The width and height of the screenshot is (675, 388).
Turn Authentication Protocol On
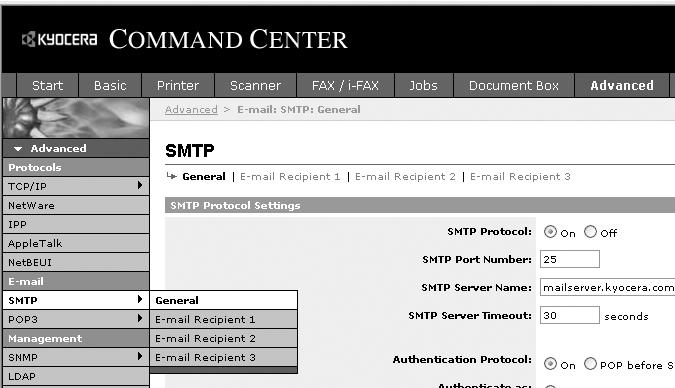point(550,364)
